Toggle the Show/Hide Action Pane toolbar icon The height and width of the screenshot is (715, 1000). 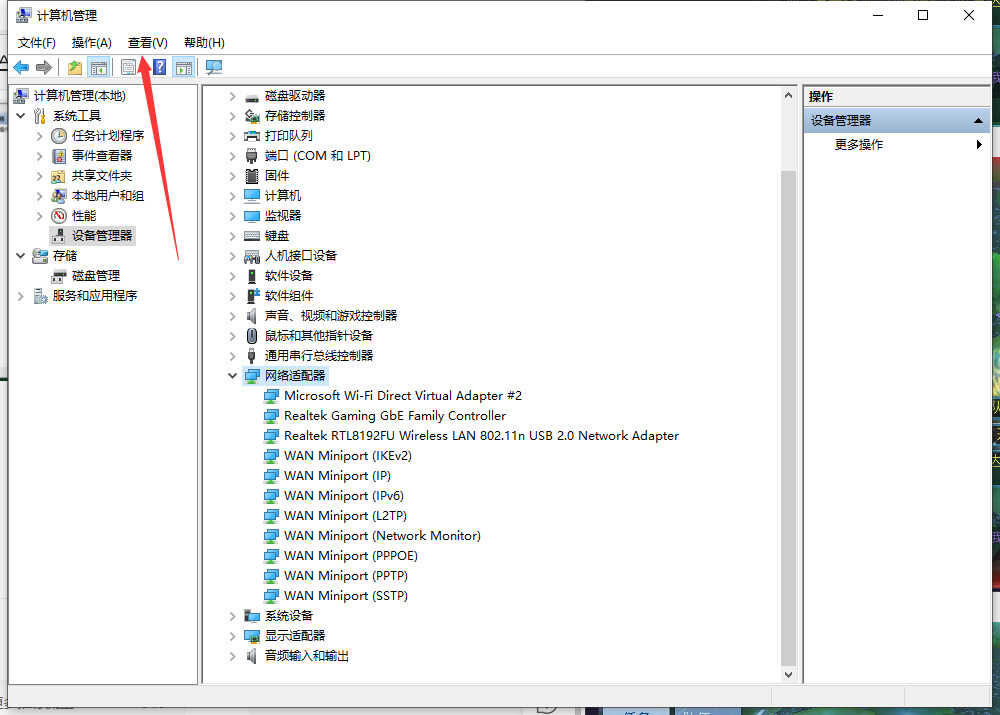(184, 67)
